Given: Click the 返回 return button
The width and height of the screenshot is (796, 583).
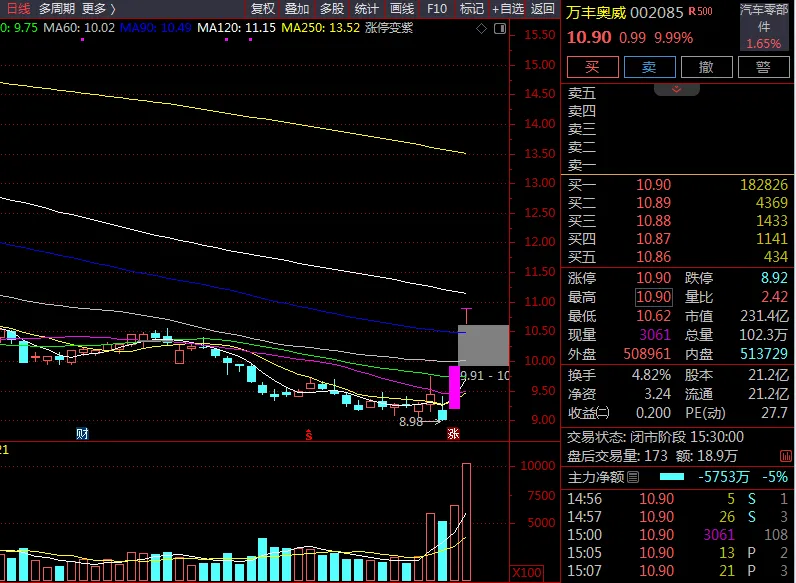Looking at the screenshot, I should [542, 9].
